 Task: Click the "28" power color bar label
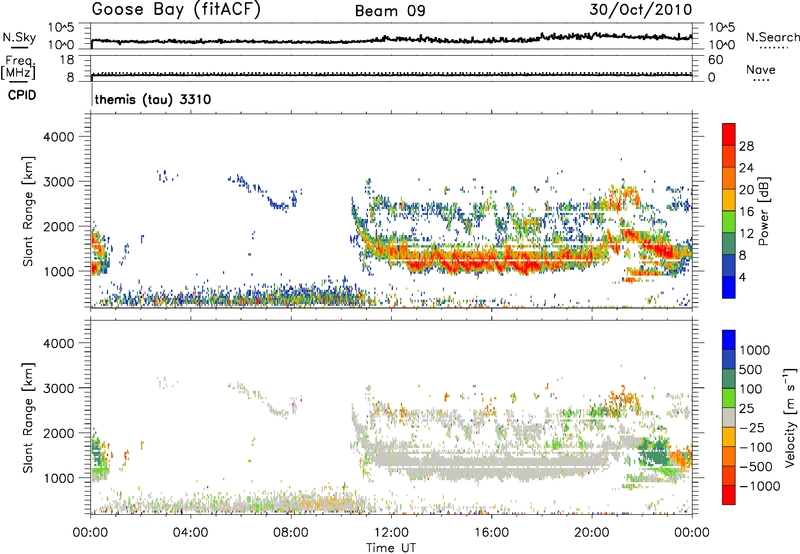coord(746,146)
